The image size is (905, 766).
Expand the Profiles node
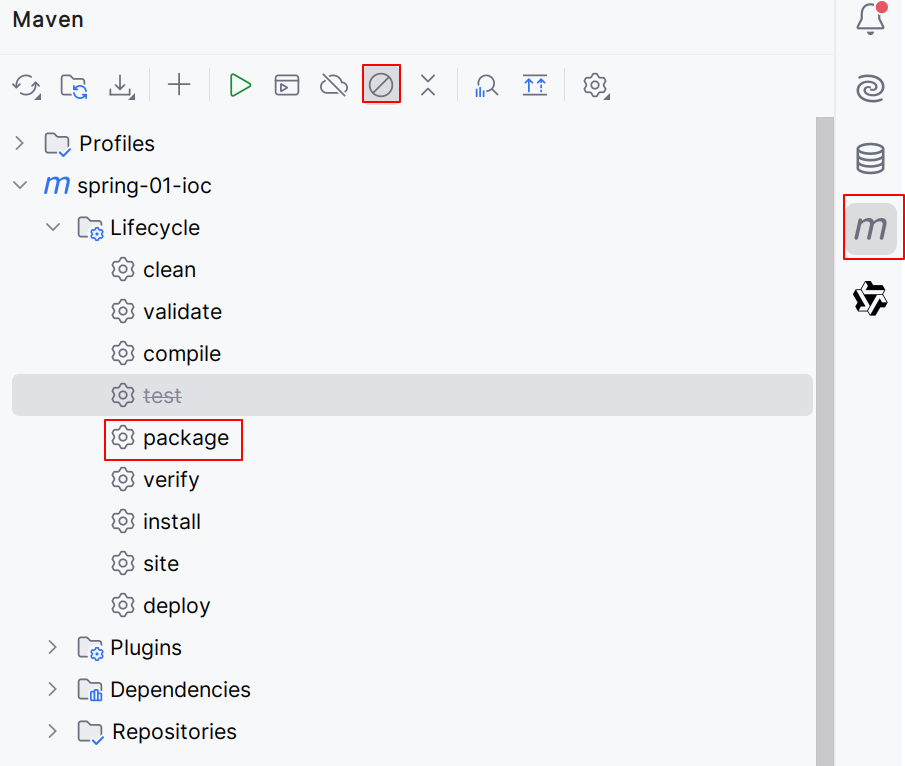20,143
